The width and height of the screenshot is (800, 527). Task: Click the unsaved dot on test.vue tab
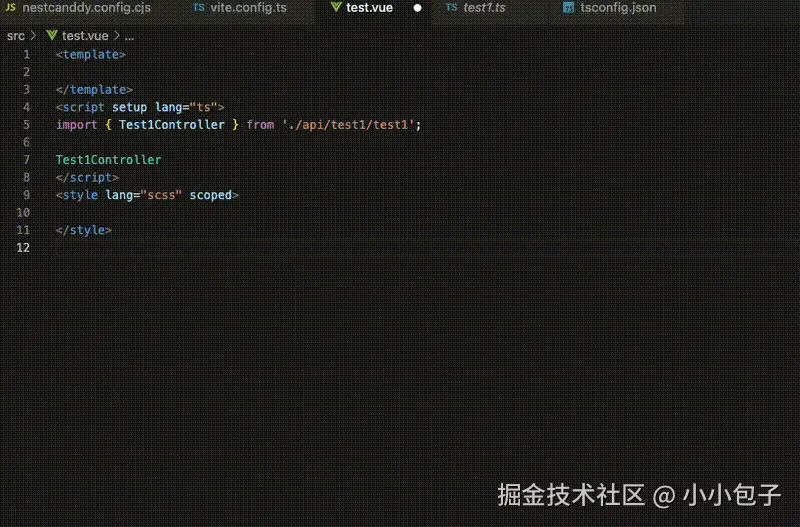(x=417, y=8)
